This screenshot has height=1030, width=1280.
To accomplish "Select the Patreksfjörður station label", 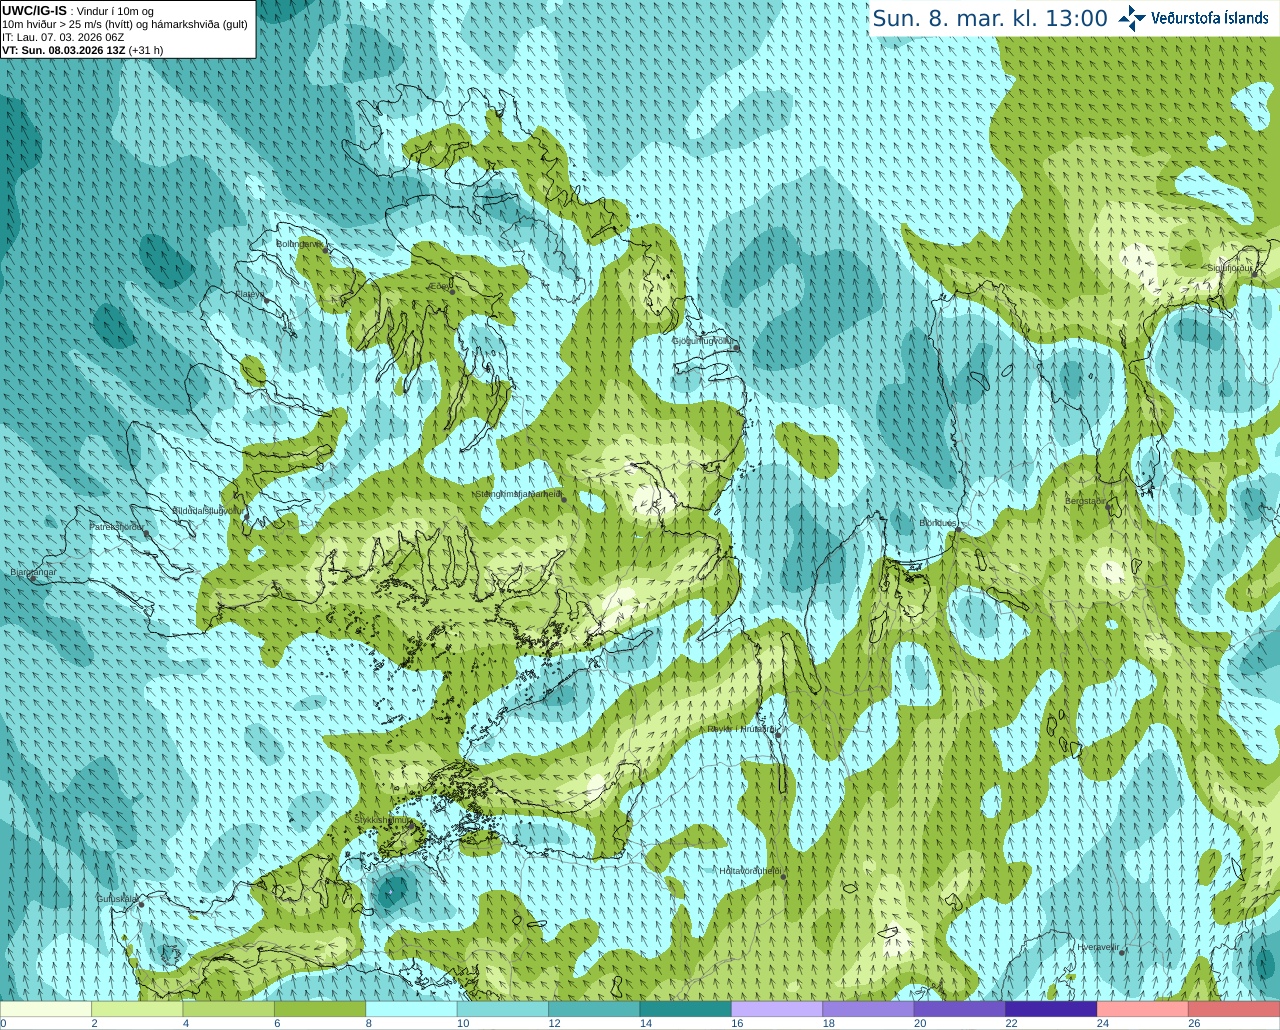I will (116, 526).
